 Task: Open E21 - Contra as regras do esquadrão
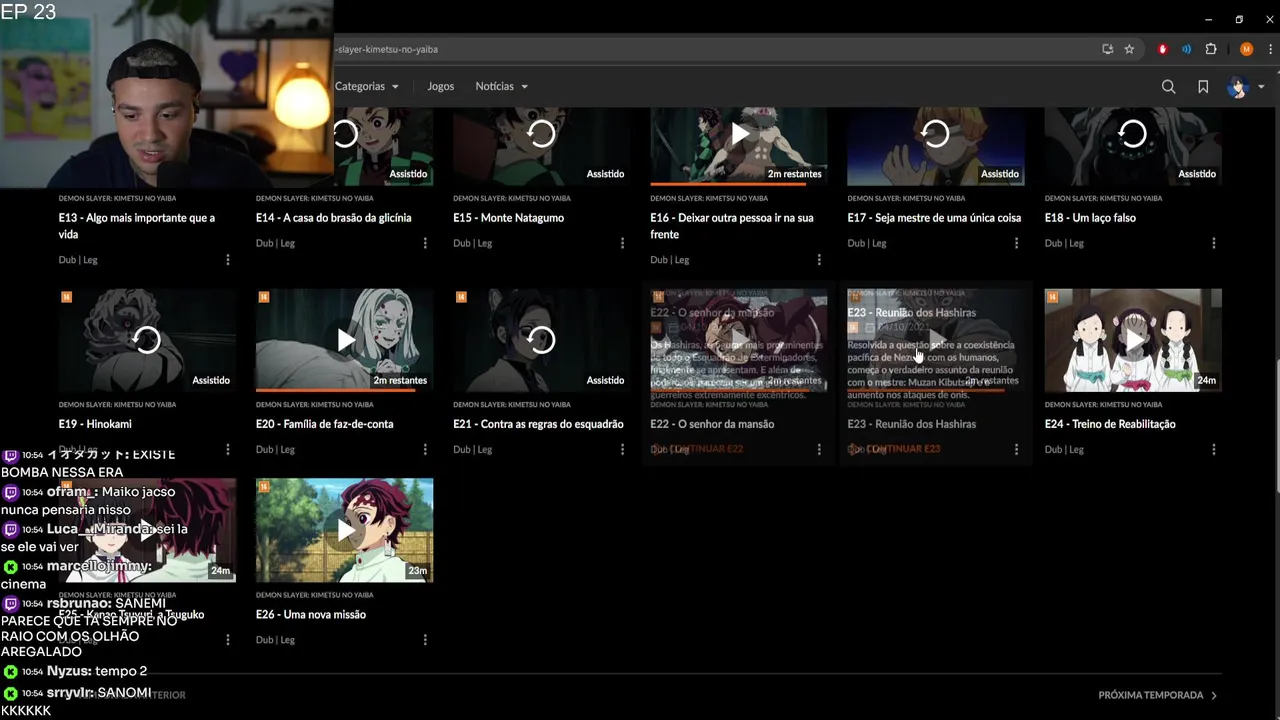(538, 424)
